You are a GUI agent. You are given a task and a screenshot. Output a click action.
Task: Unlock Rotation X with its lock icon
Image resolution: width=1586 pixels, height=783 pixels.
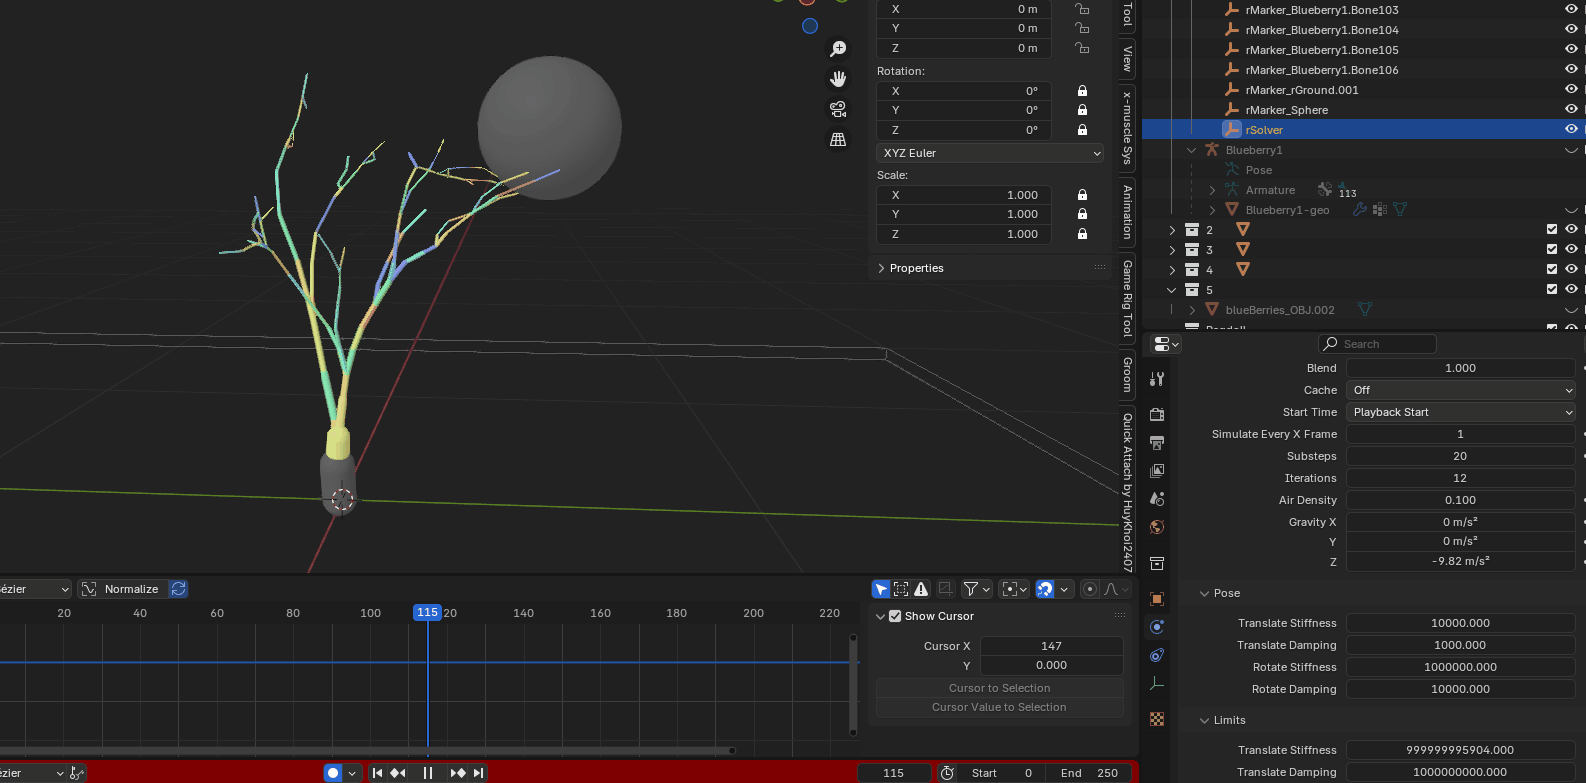[1082, 91]
